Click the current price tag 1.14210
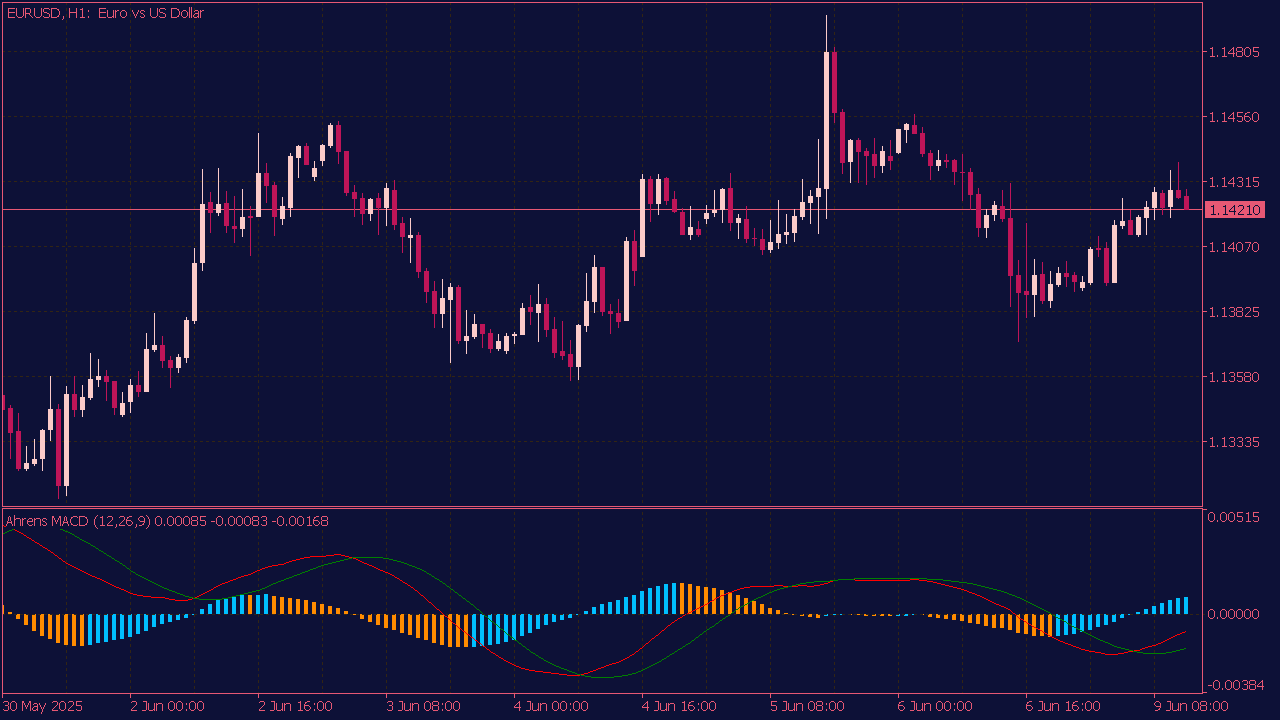The width and height of the screenshot is (1280, 720). (1236, 210)
